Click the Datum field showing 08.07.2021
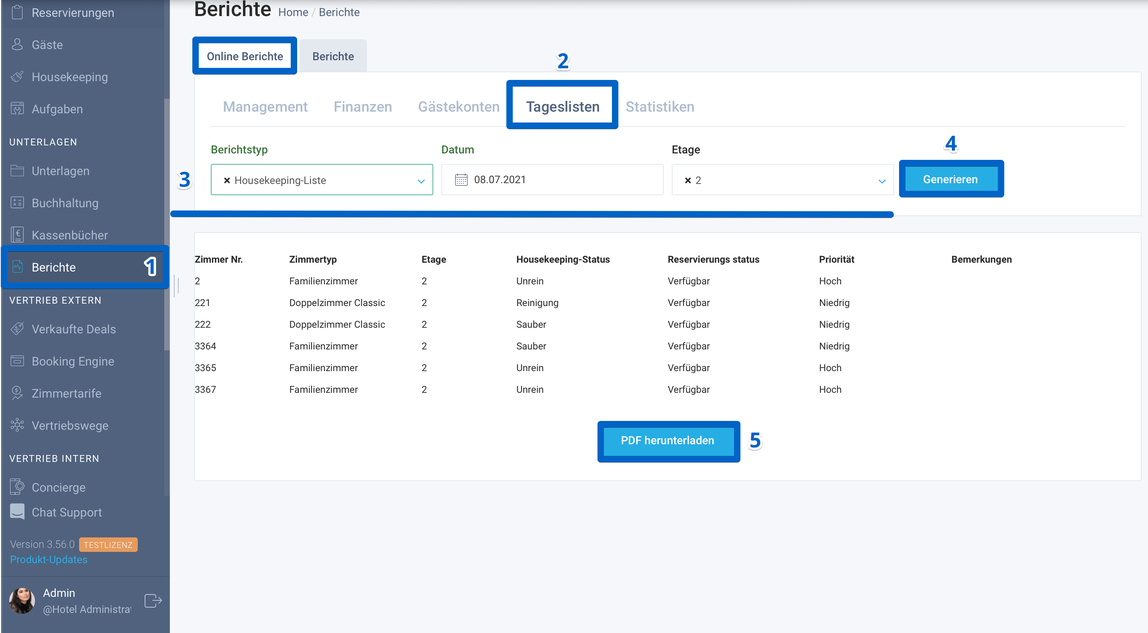This screenshot has width=1148, height=633. tap(552, 179)
